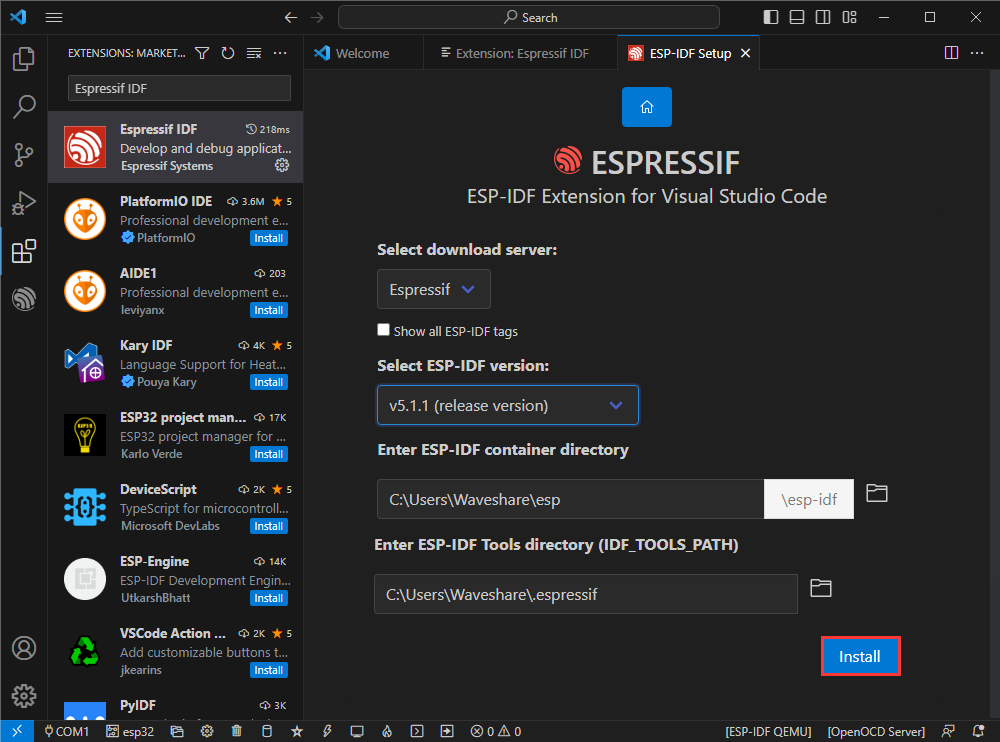
Task: Click the red-outlined Install button in setup
Action: [x=860, y=656]
